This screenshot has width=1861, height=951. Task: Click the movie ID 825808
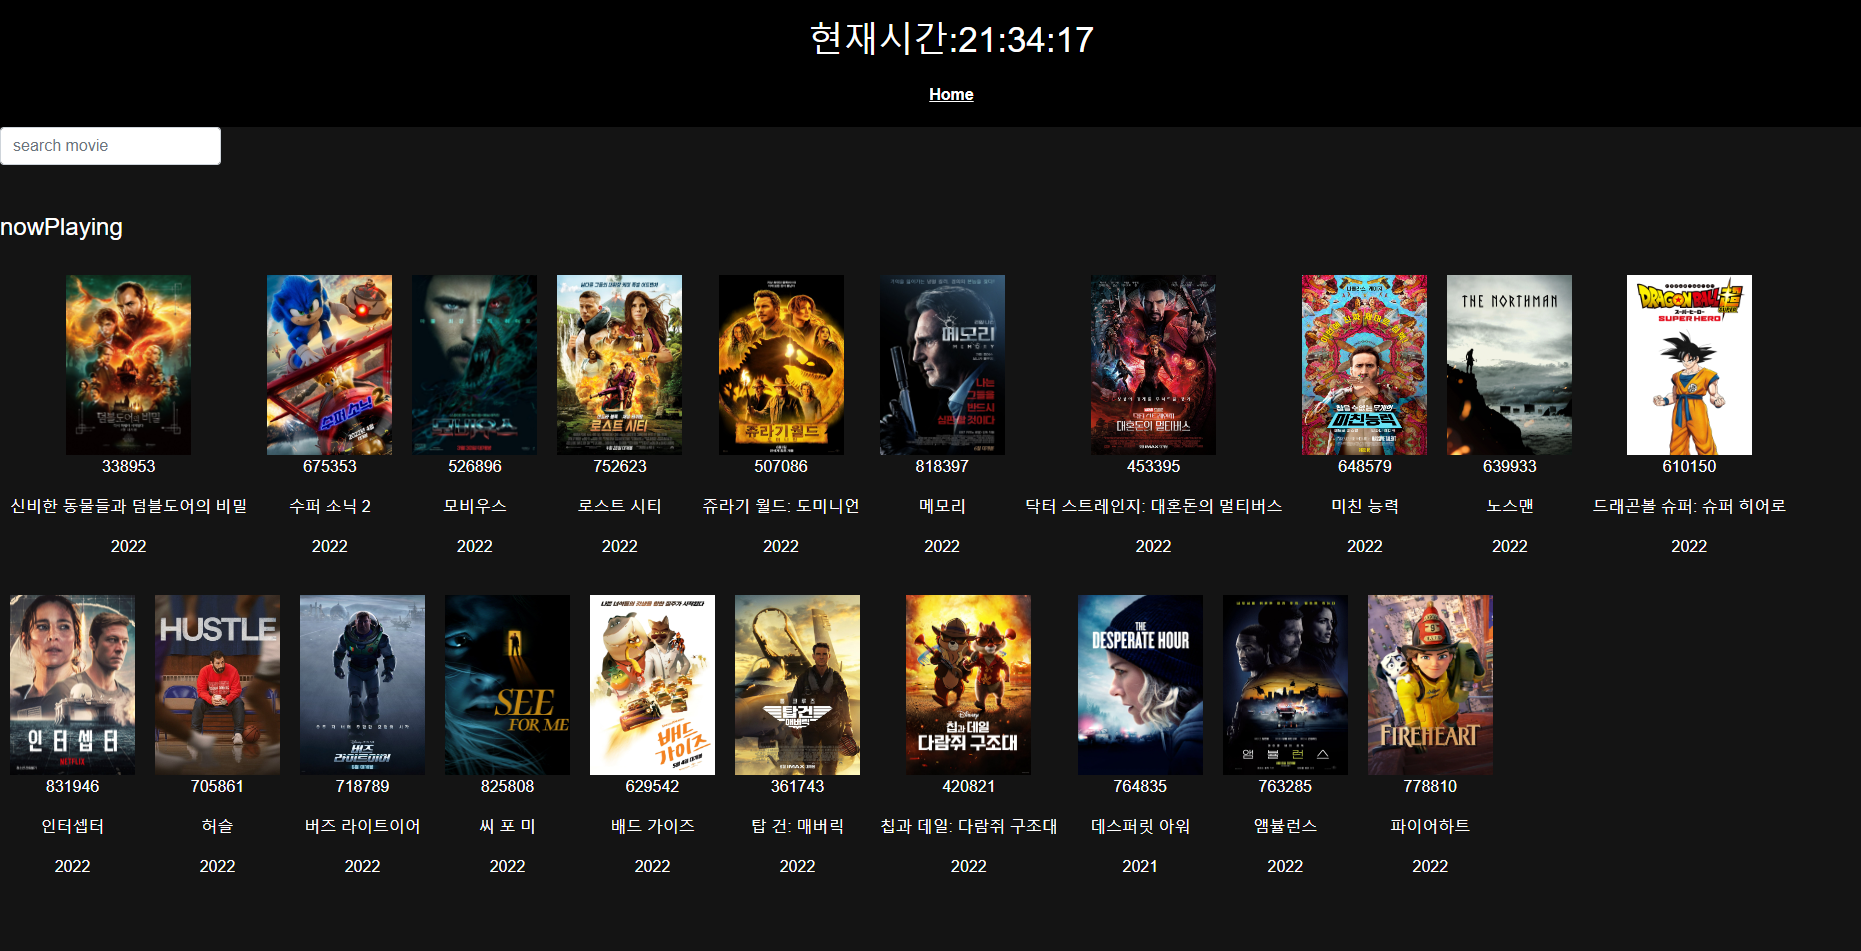507,786
